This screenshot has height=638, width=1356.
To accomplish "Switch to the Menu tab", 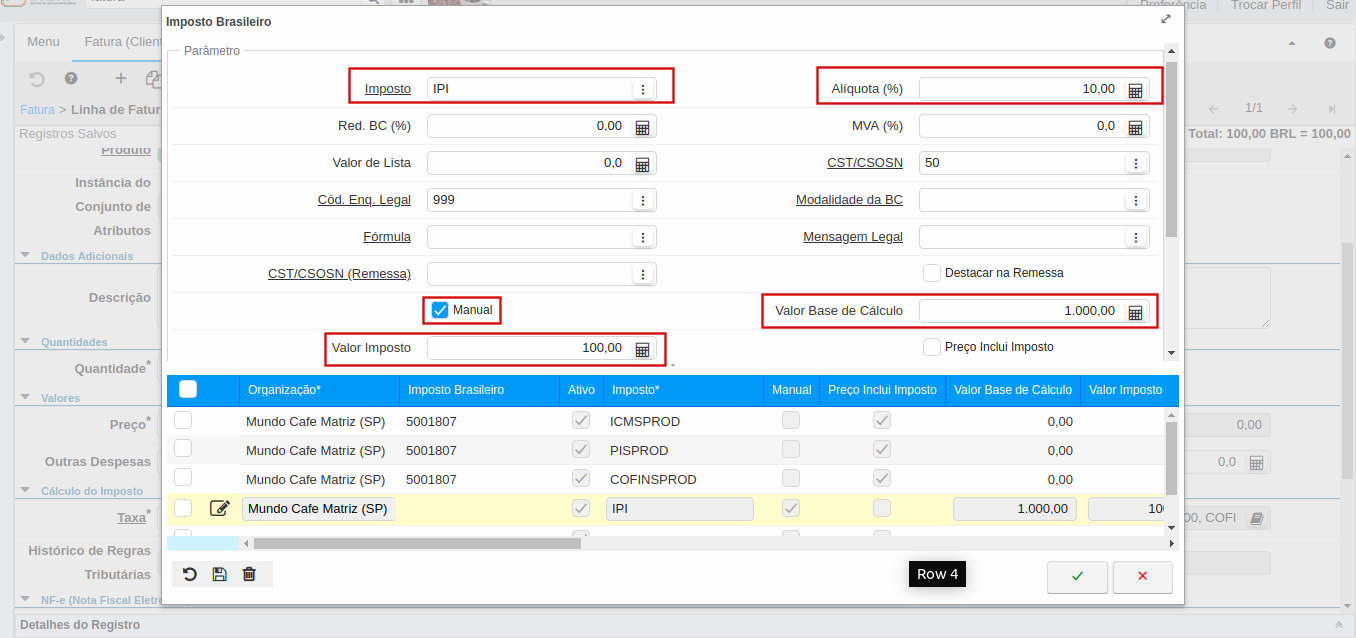I will [43, 42].
